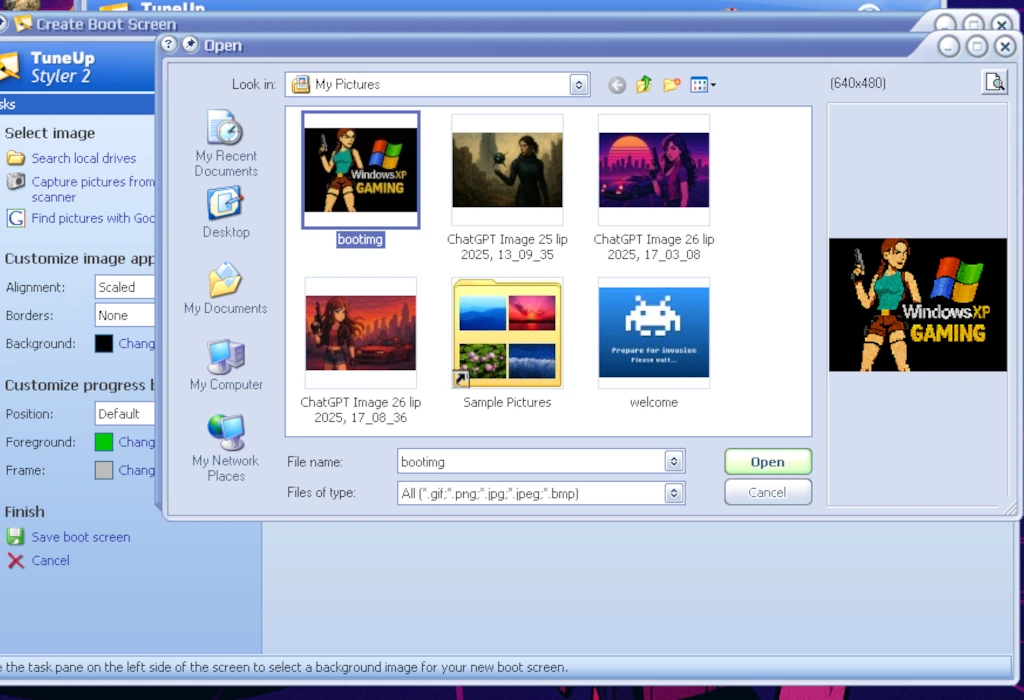The image size is (1024, 700).
Task: Go up one folder level
Action: [x=644, y=84]
